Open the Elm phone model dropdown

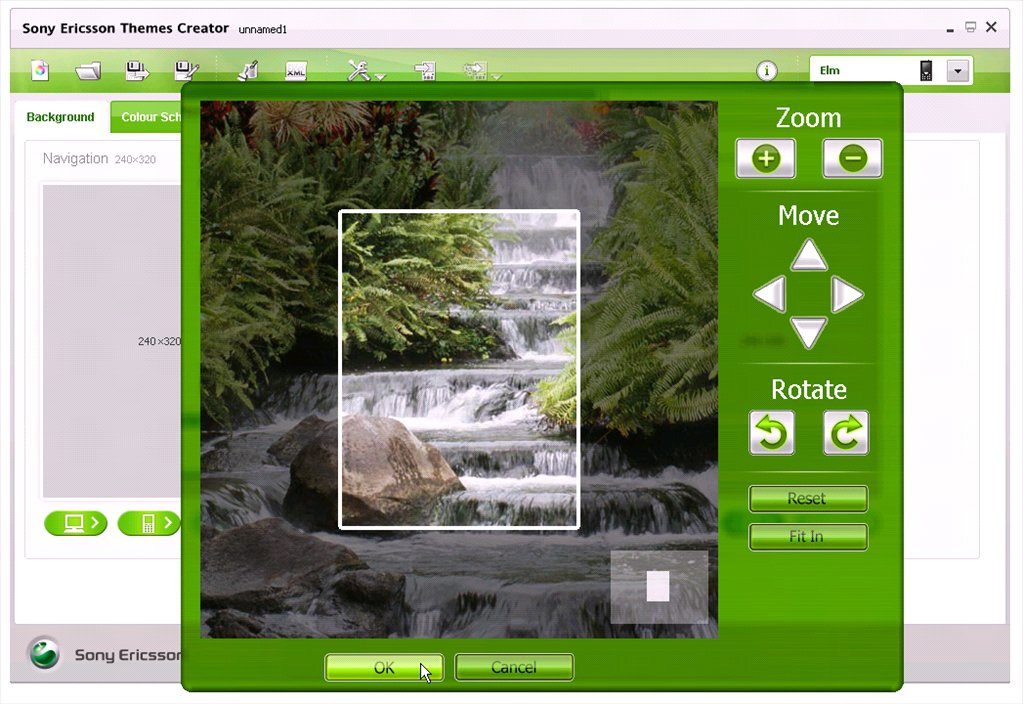958,70
